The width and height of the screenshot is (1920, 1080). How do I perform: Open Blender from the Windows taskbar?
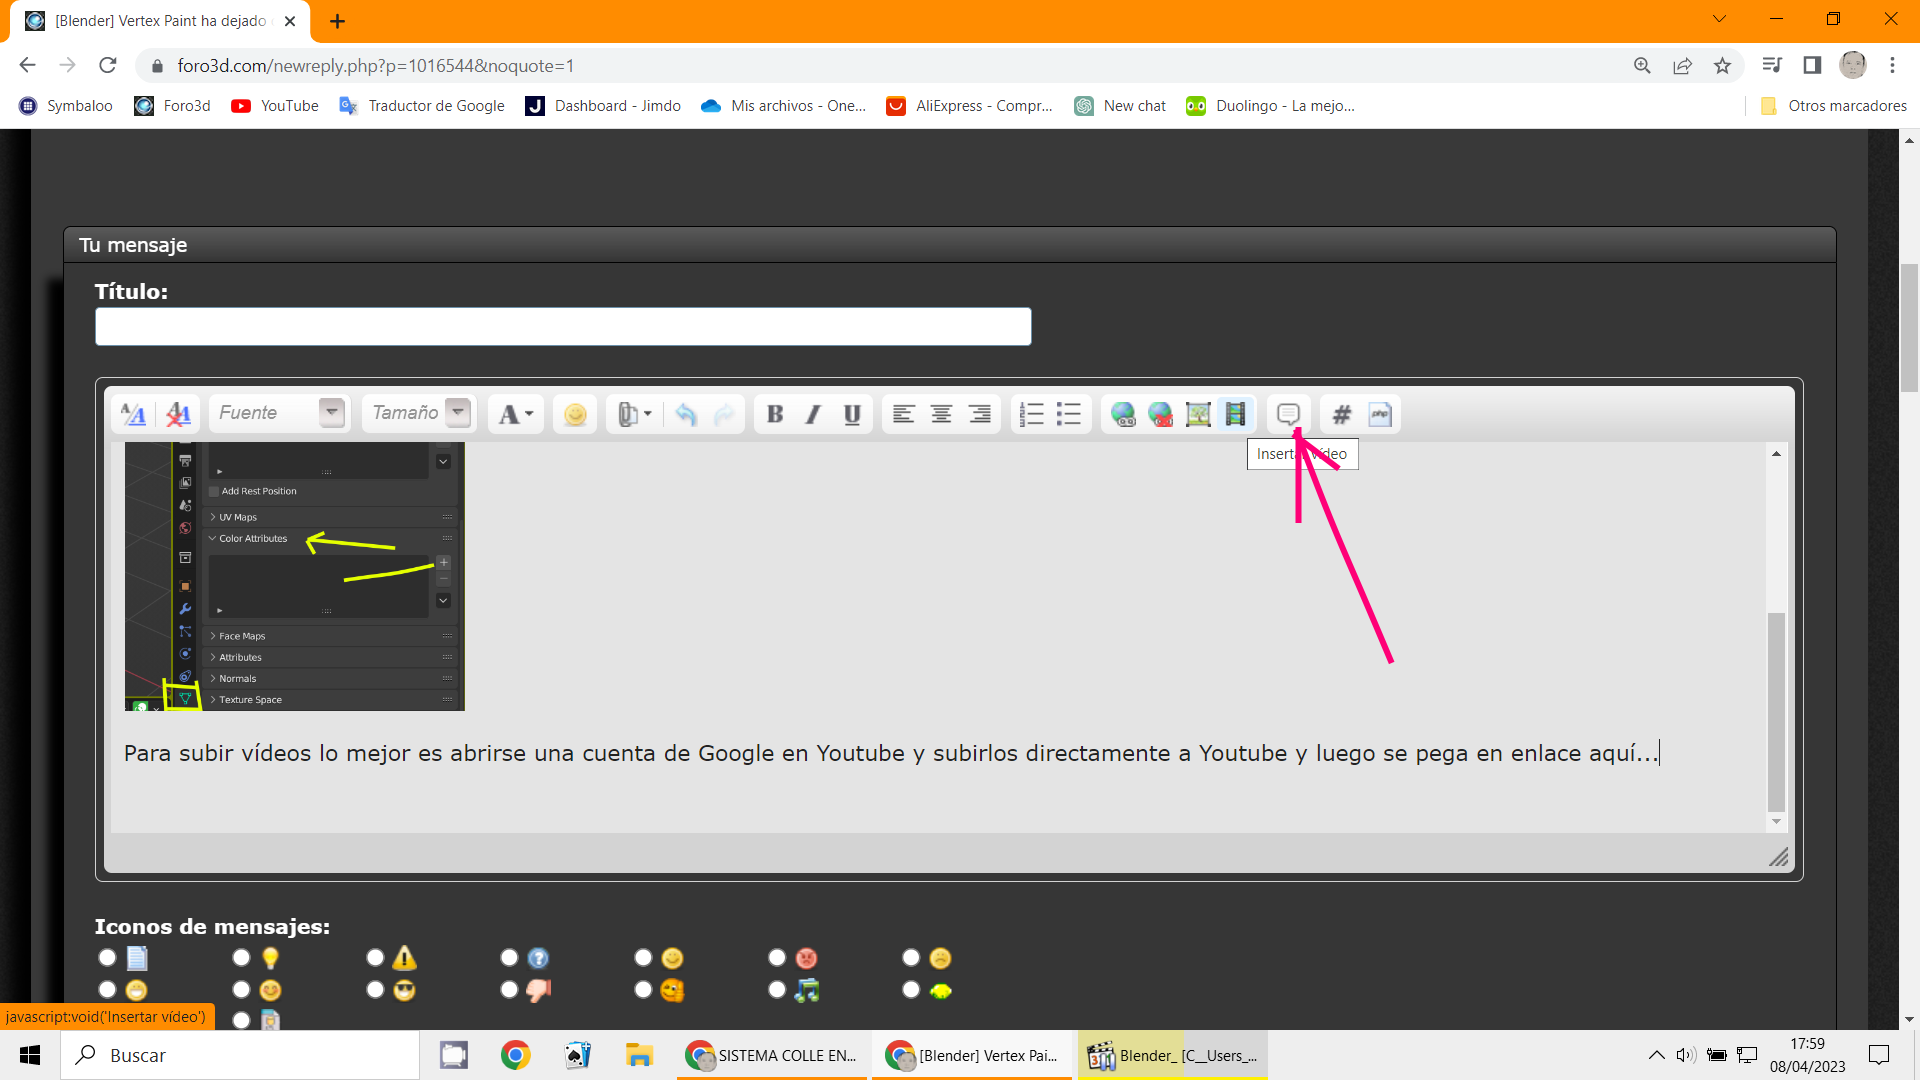(1172, 1055)
